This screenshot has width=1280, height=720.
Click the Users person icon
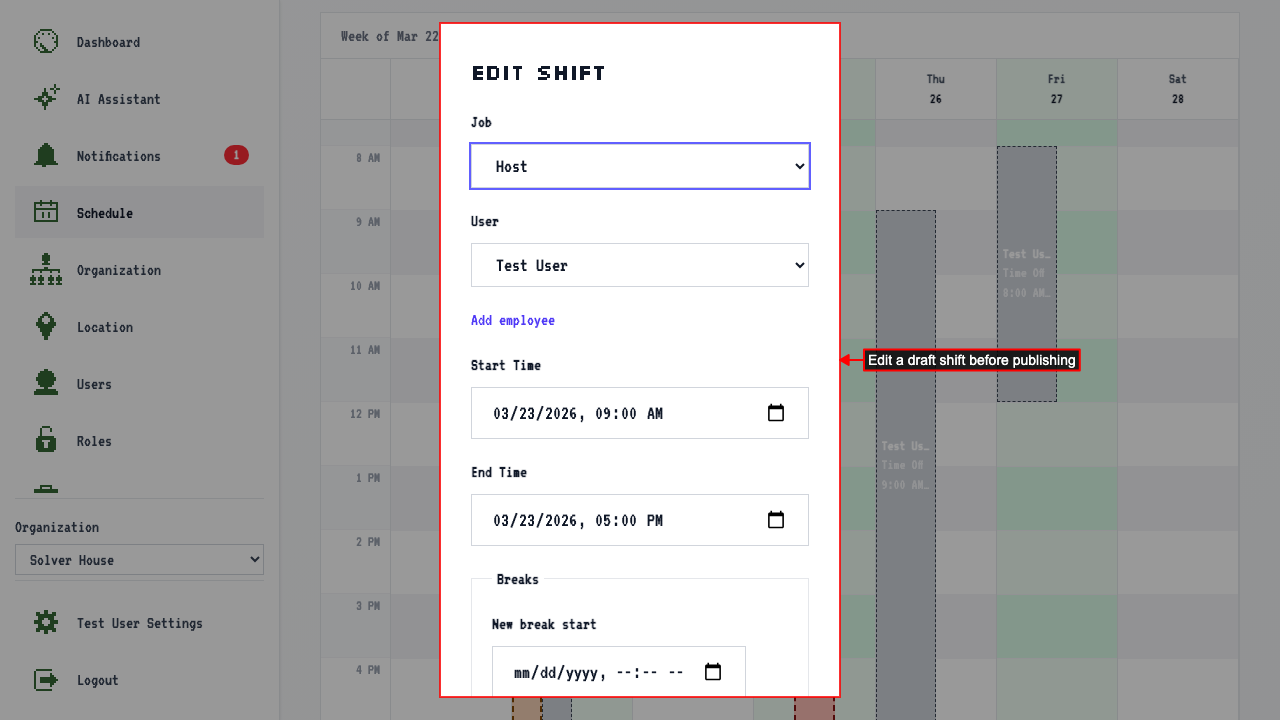(46, 384)
